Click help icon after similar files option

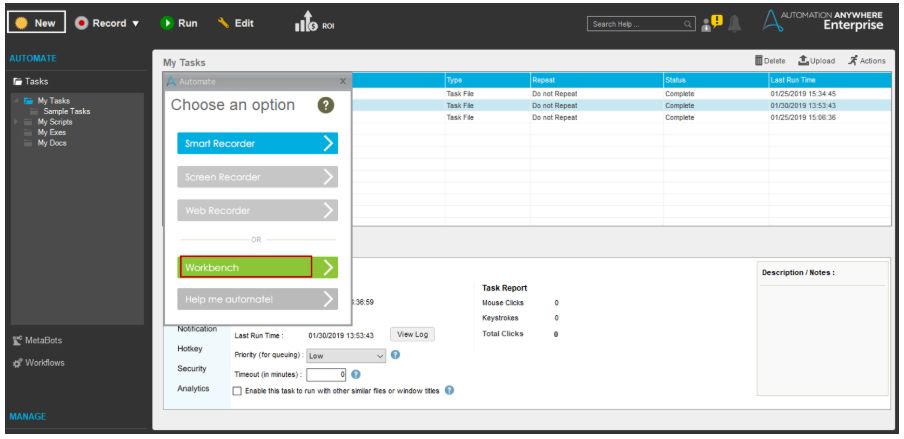pyautogui.click(x=449, y=391)
